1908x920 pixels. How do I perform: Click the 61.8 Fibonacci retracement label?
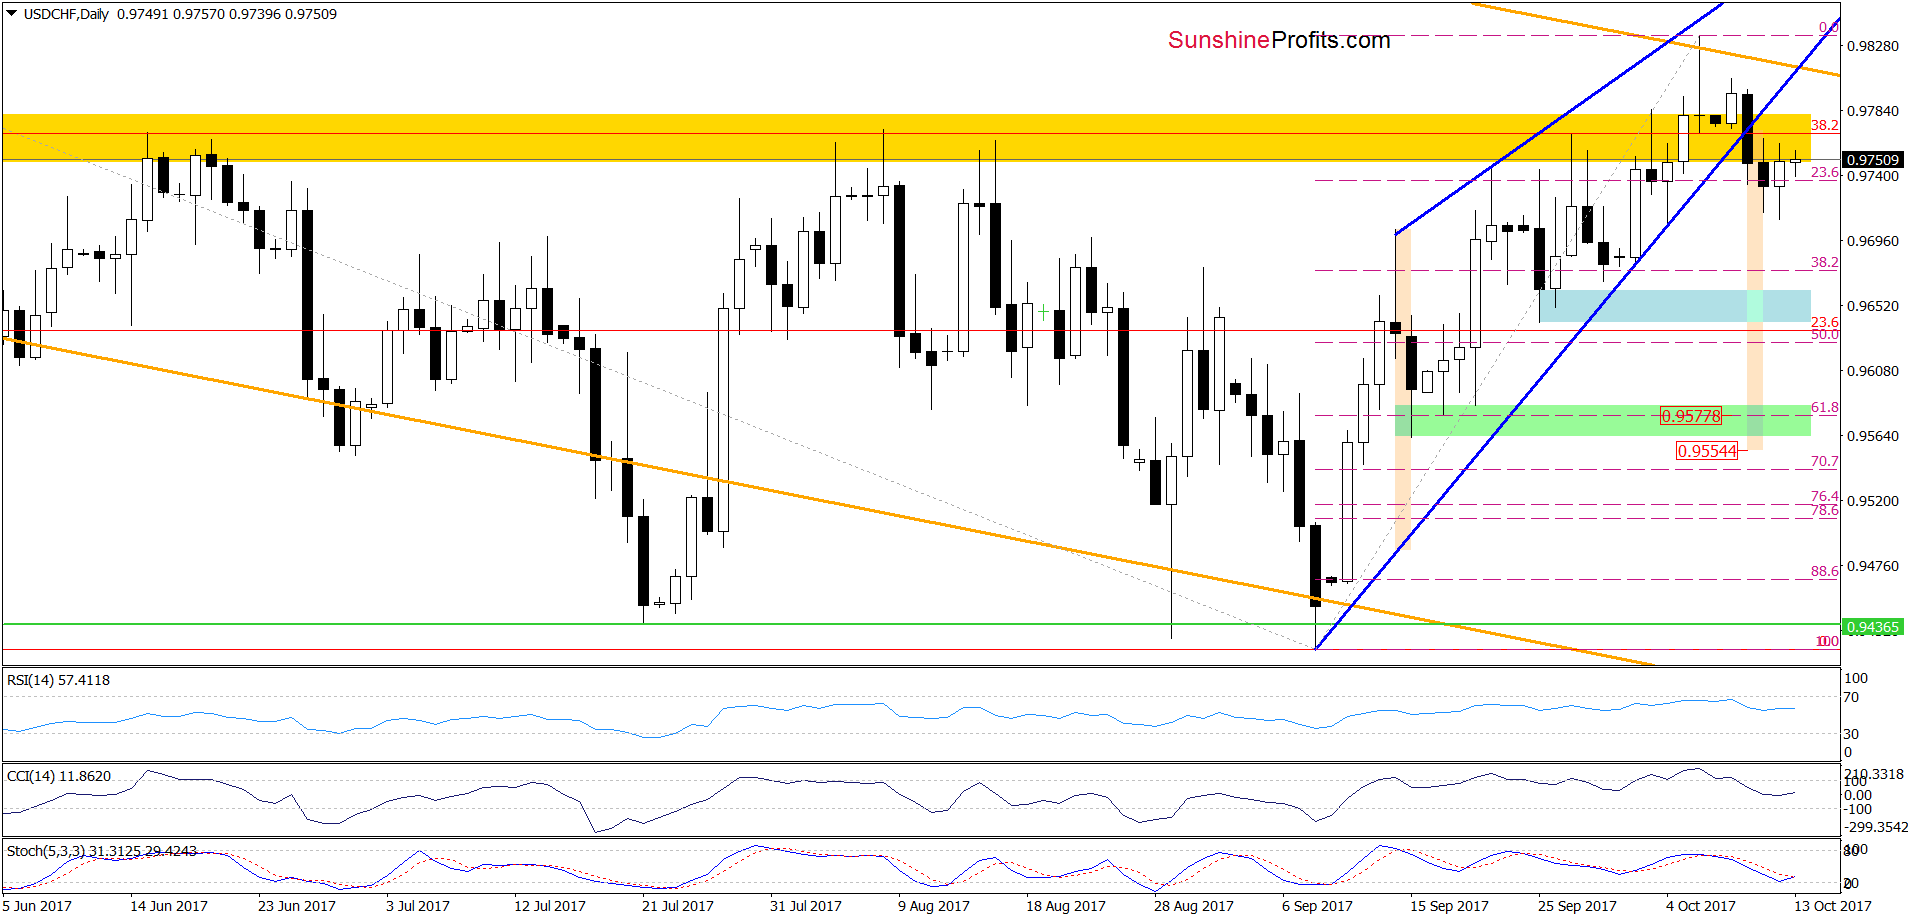tap(1825, 408)
